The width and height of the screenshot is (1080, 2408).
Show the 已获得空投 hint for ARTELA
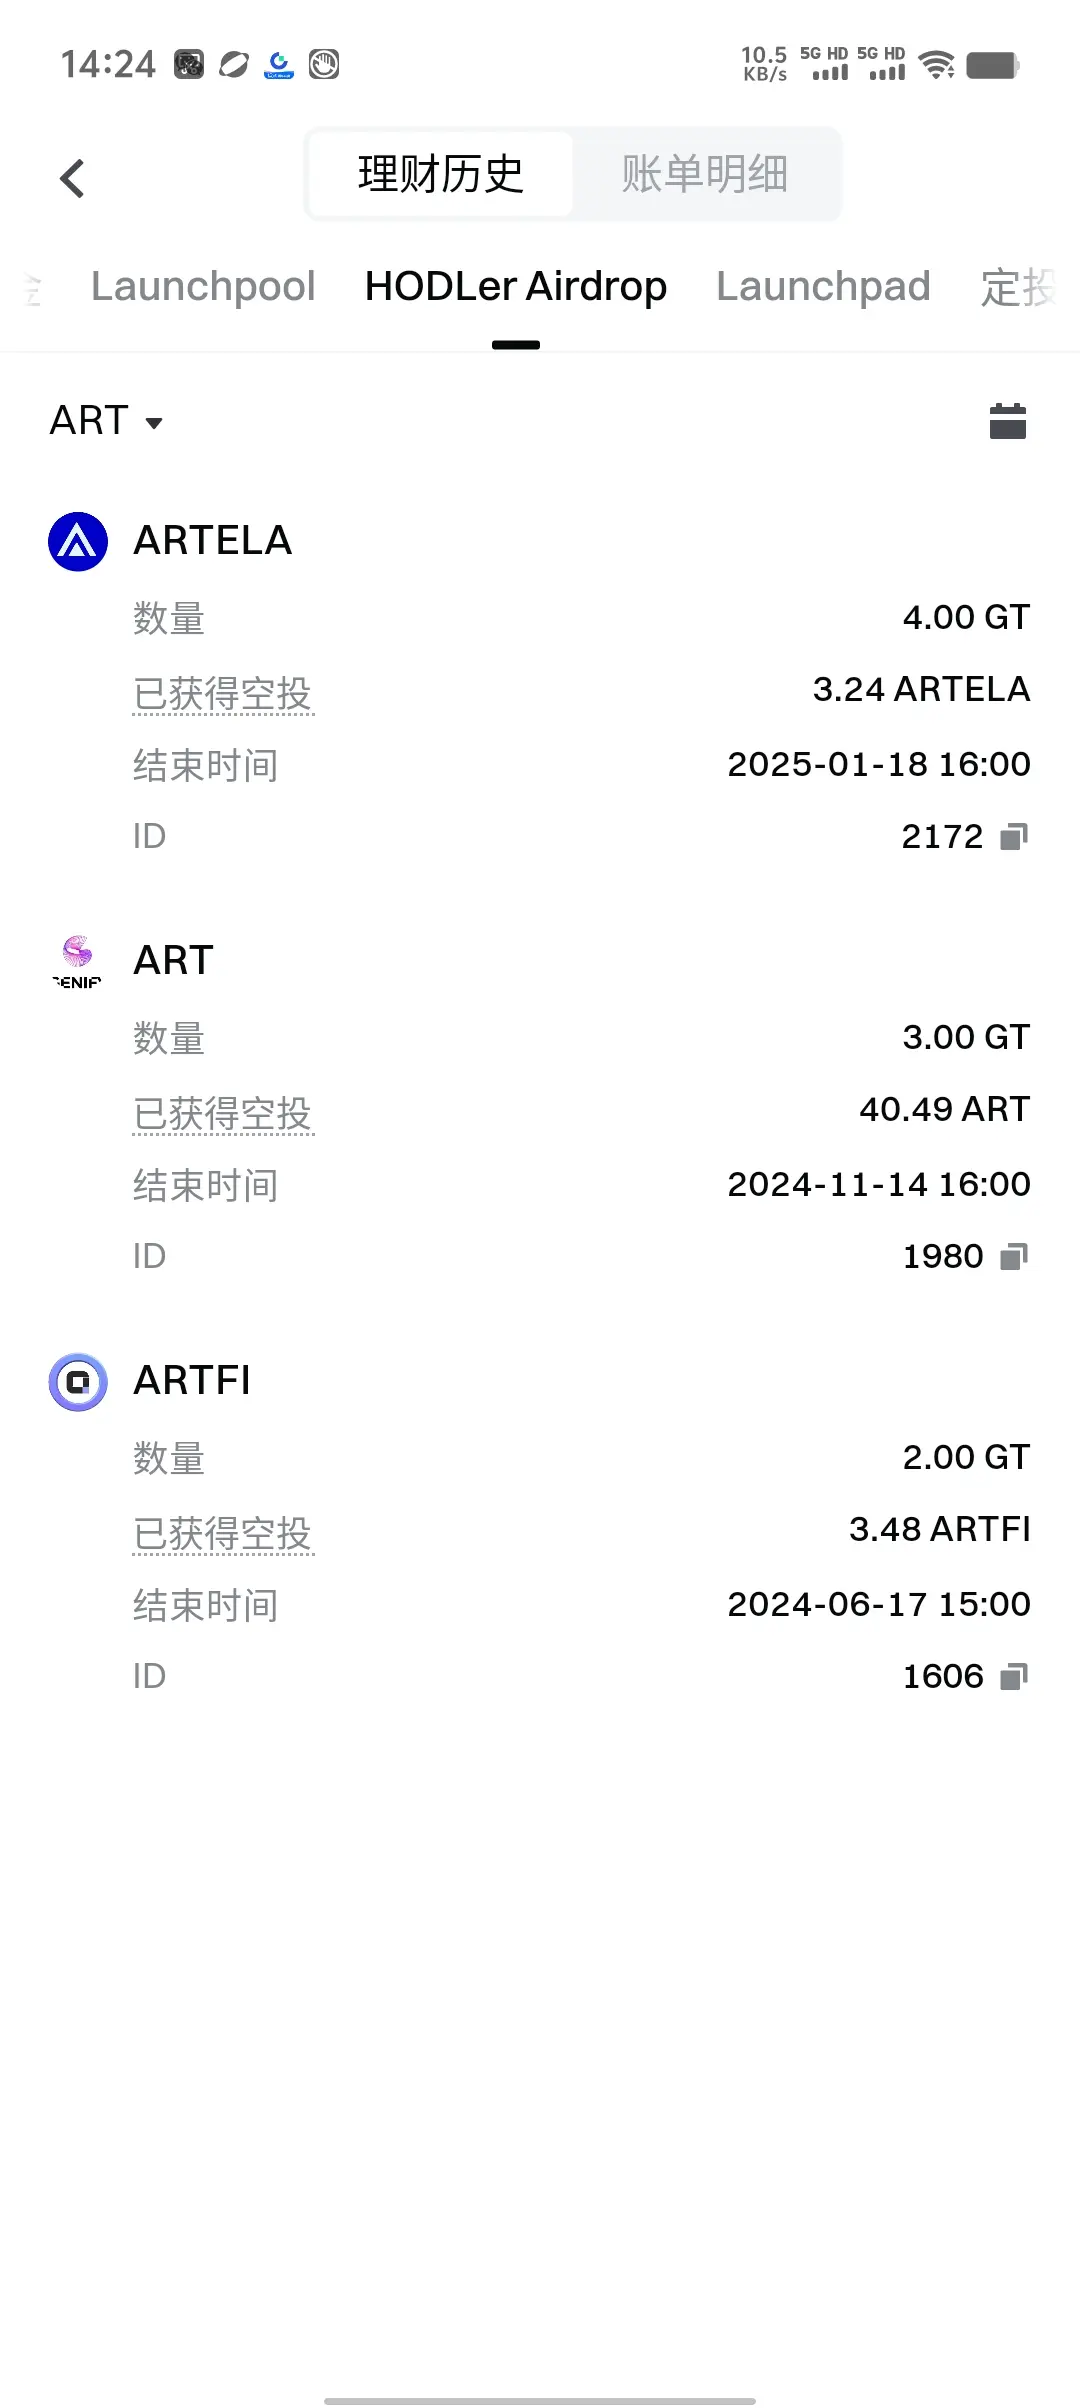coord(223,694)
